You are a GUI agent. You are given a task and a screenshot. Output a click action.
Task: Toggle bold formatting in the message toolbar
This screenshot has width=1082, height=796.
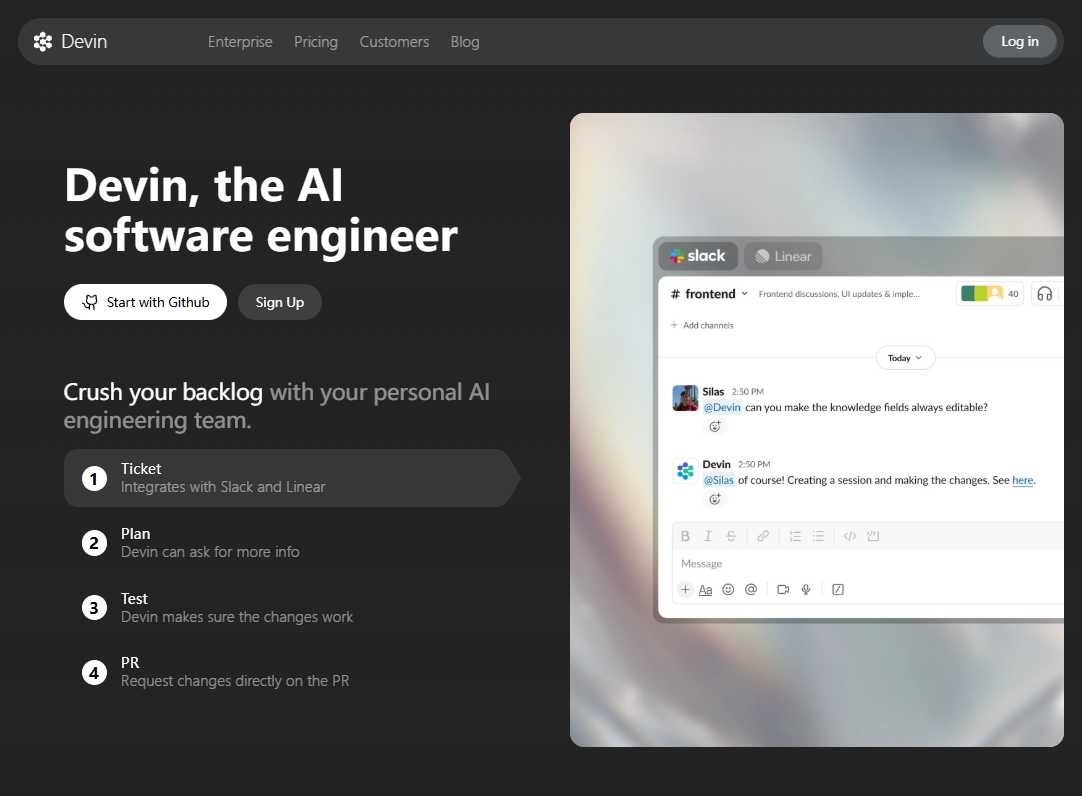(685, 536)
